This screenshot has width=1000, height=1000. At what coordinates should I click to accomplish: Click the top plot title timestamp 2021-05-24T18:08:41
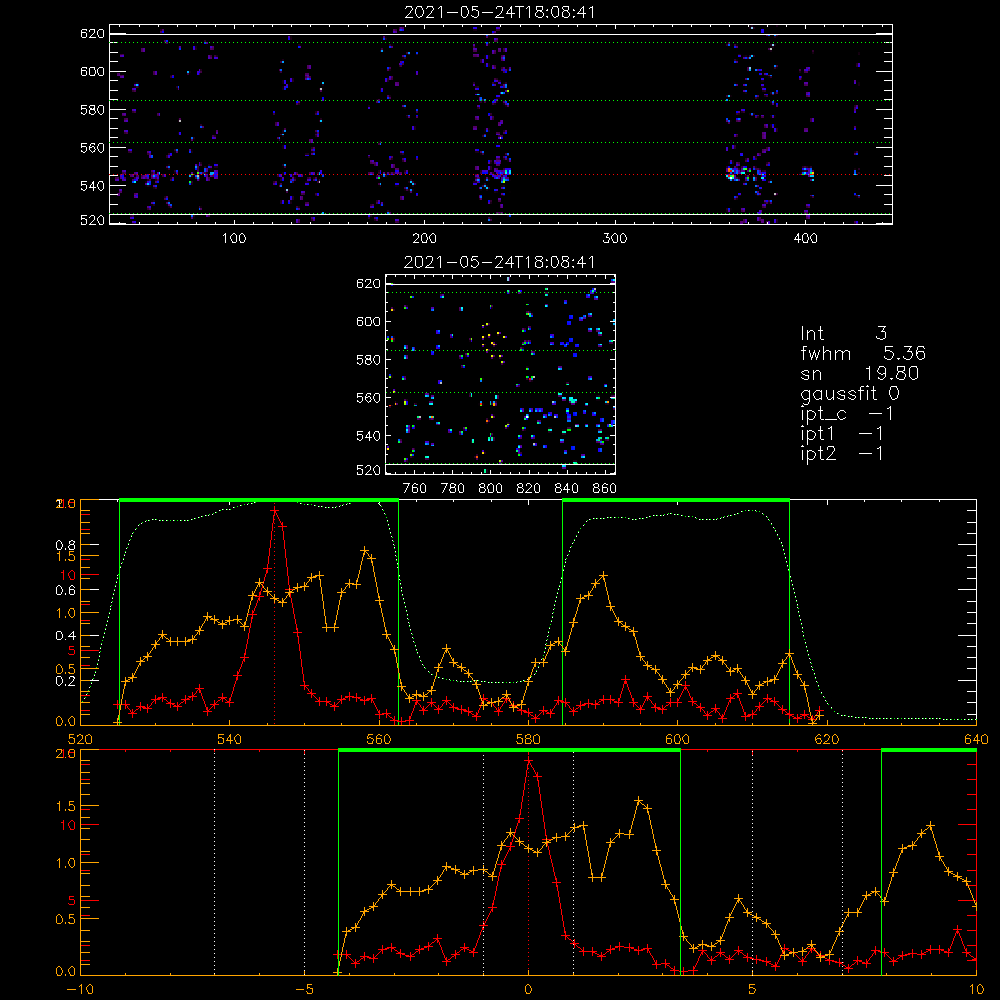point(500,12)
